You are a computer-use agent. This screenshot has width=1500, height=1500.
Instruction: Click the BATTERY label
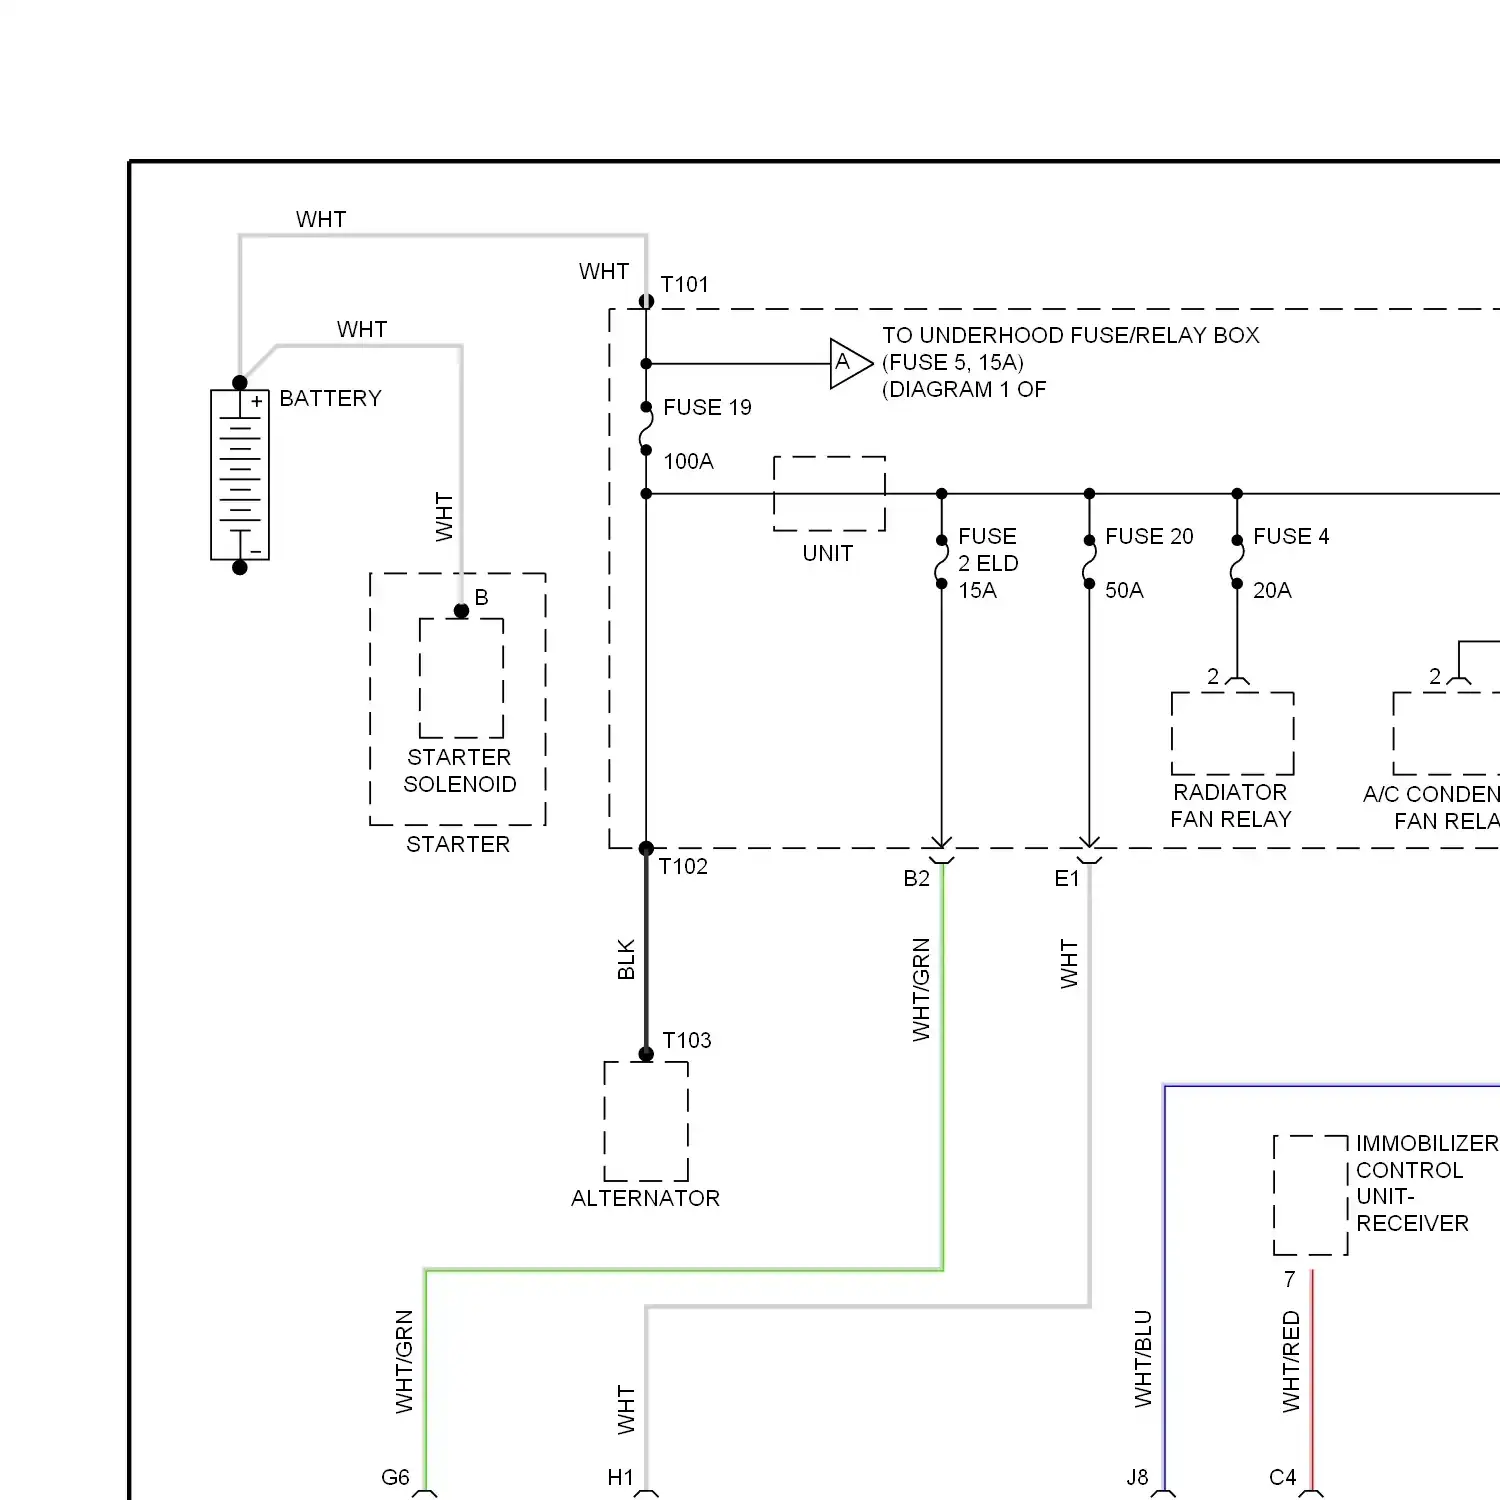point(331,398)
